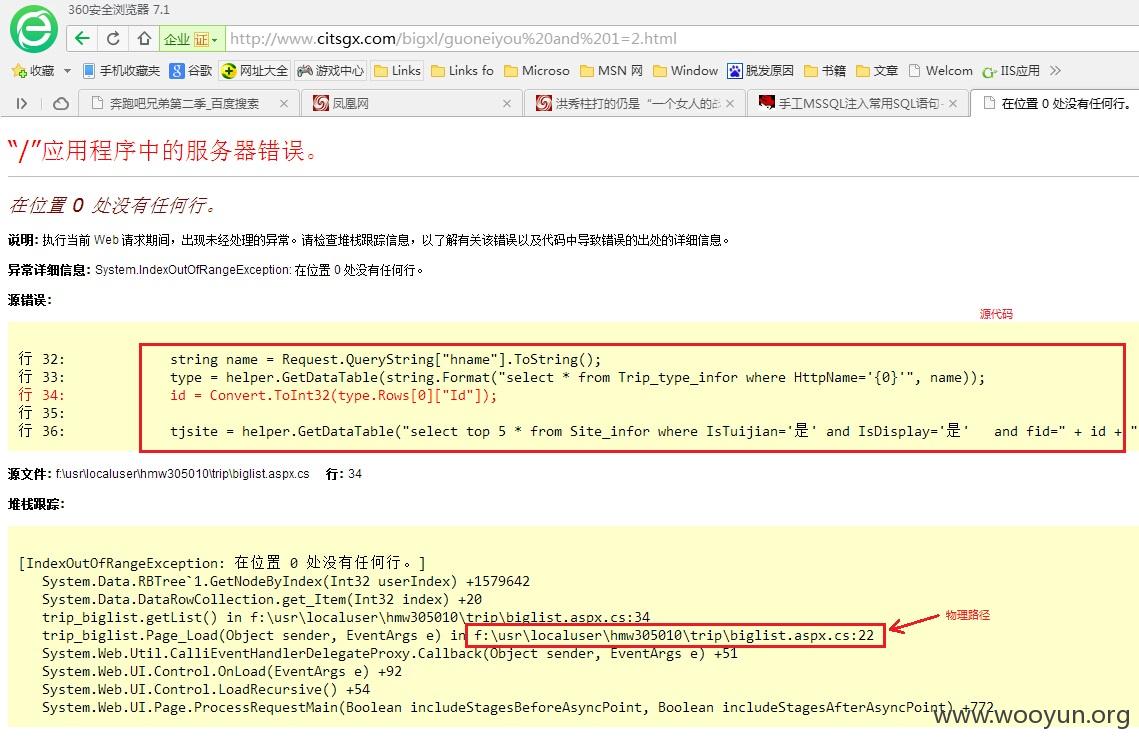Click the [IndexOutOfRangeException line in the stack trace

[x=222, y=563]
